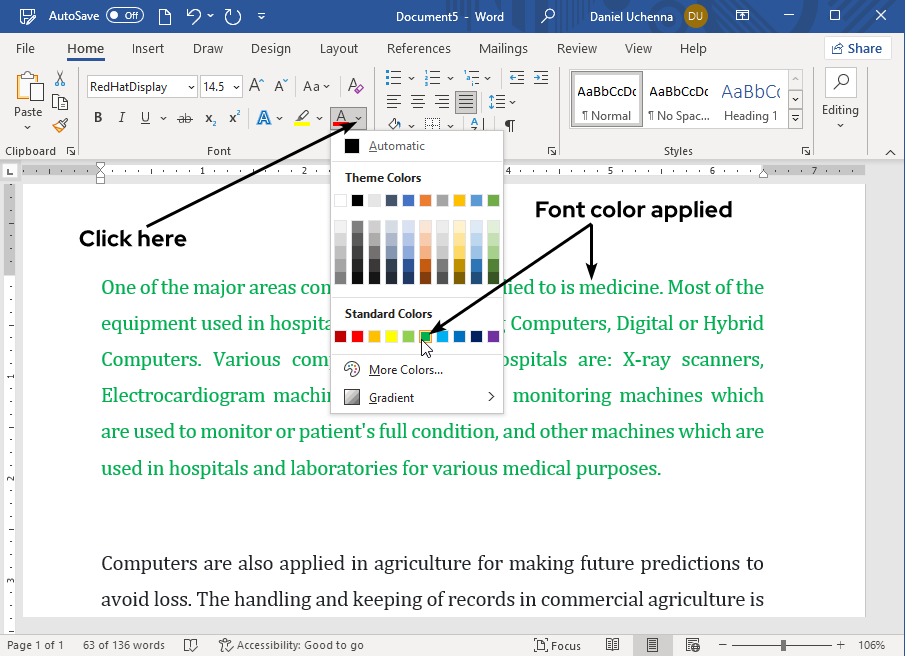Click the Format Painter brush icon
The height and width of the screenshot is (656, 905).
[x=60, y=125]
